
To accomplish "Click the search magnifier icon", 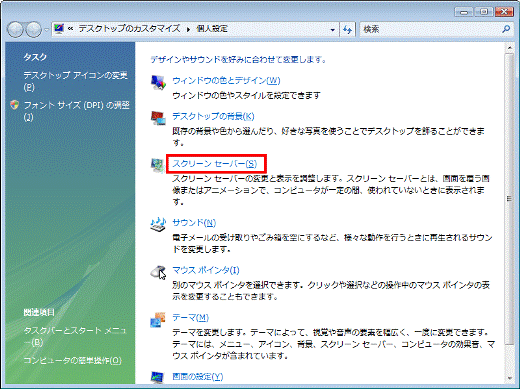I will [506, 29].
